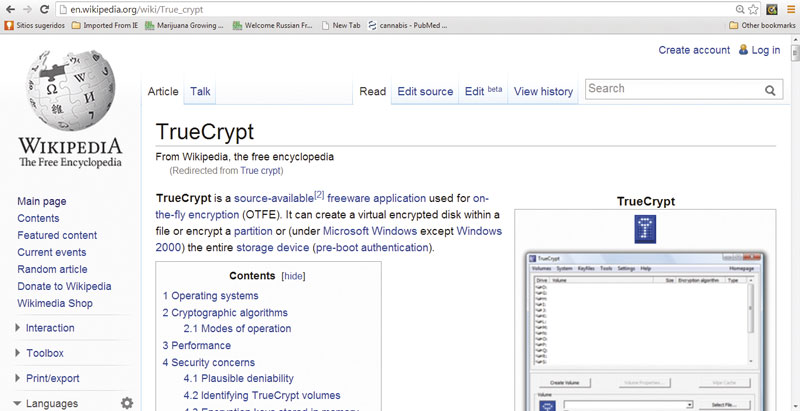Open the Wikimedia Shop link
This screenshot has height=411, width=800.
click(x=55, y=303)
